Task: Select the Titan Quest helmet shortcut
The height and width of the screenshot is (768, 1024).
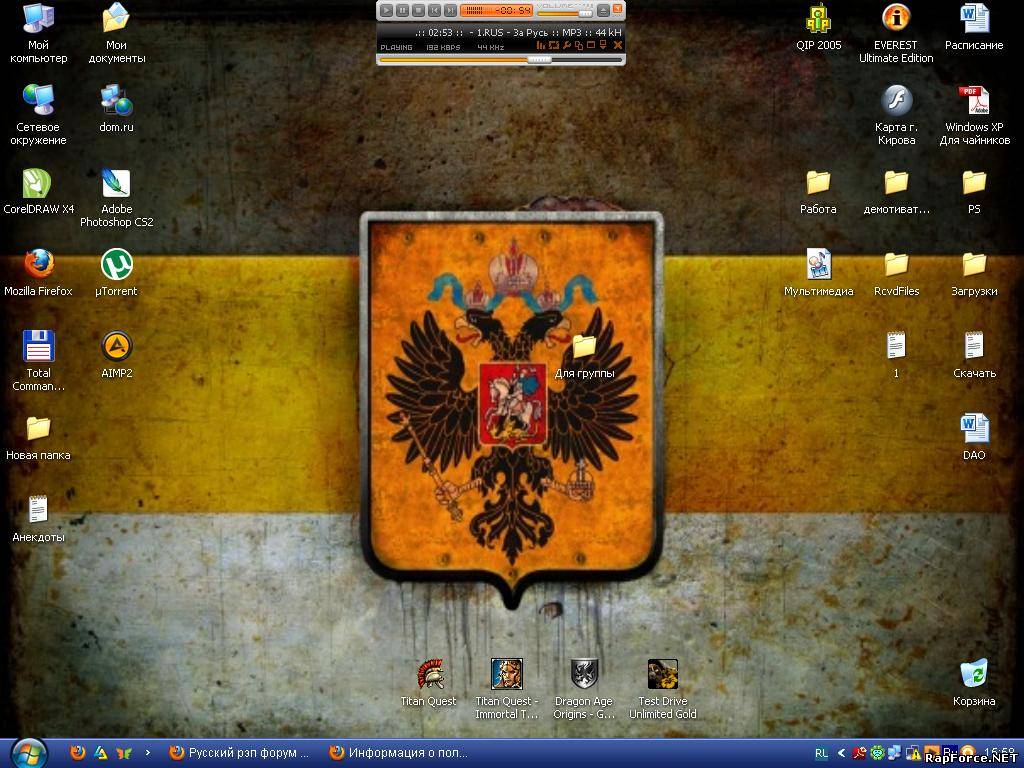Action: [x=428, y=683]
